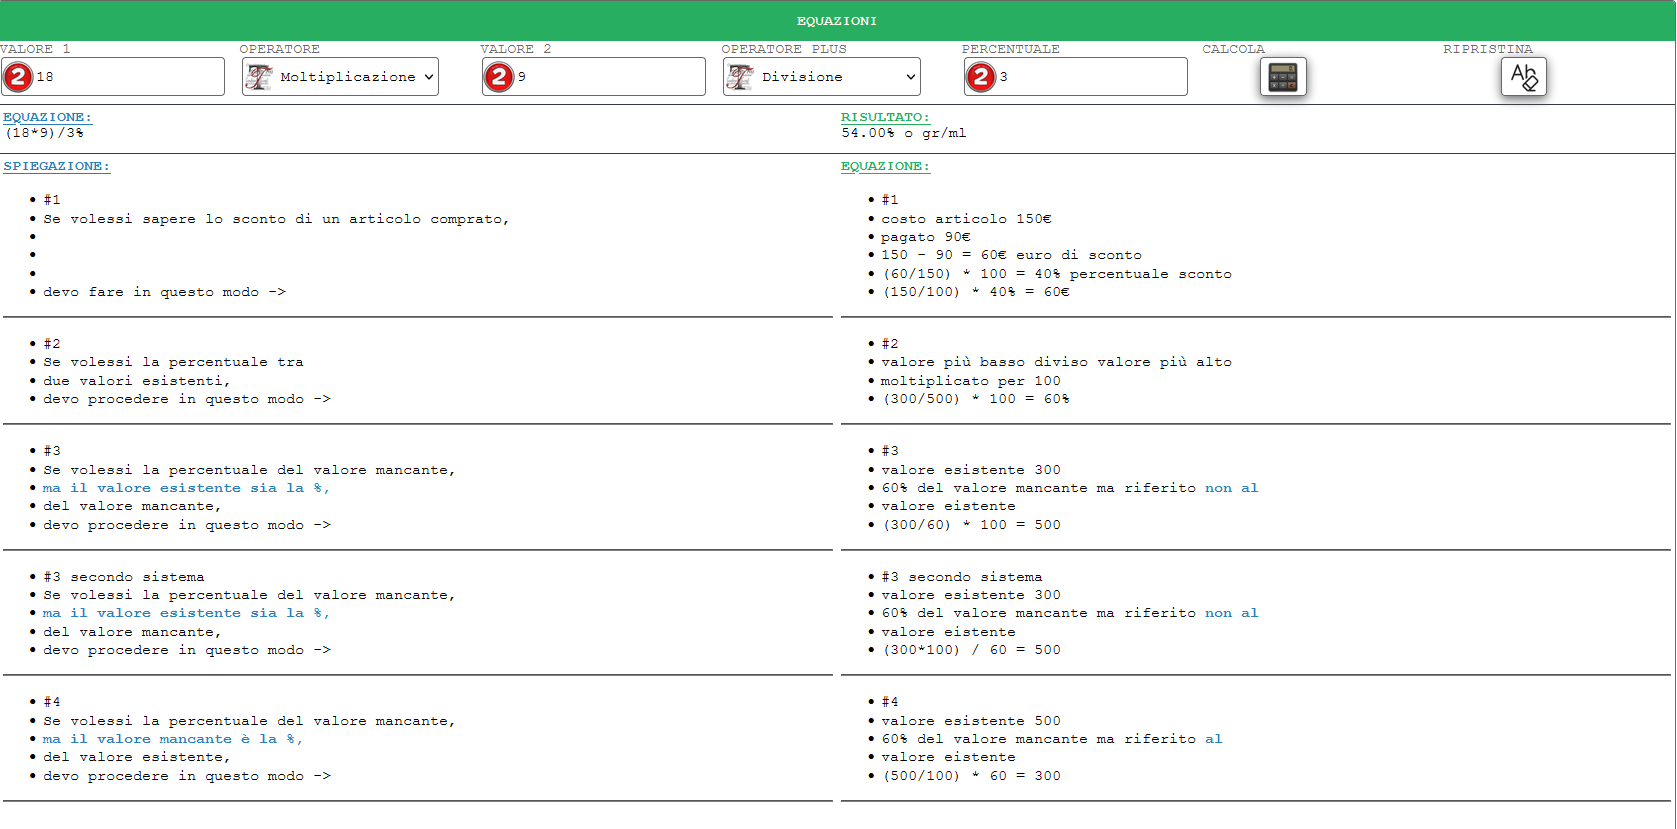Click 'devo fare in questo modo ->' line
Image resolution: width=1677 pixels, height=829 pixels.
(165, 292)
